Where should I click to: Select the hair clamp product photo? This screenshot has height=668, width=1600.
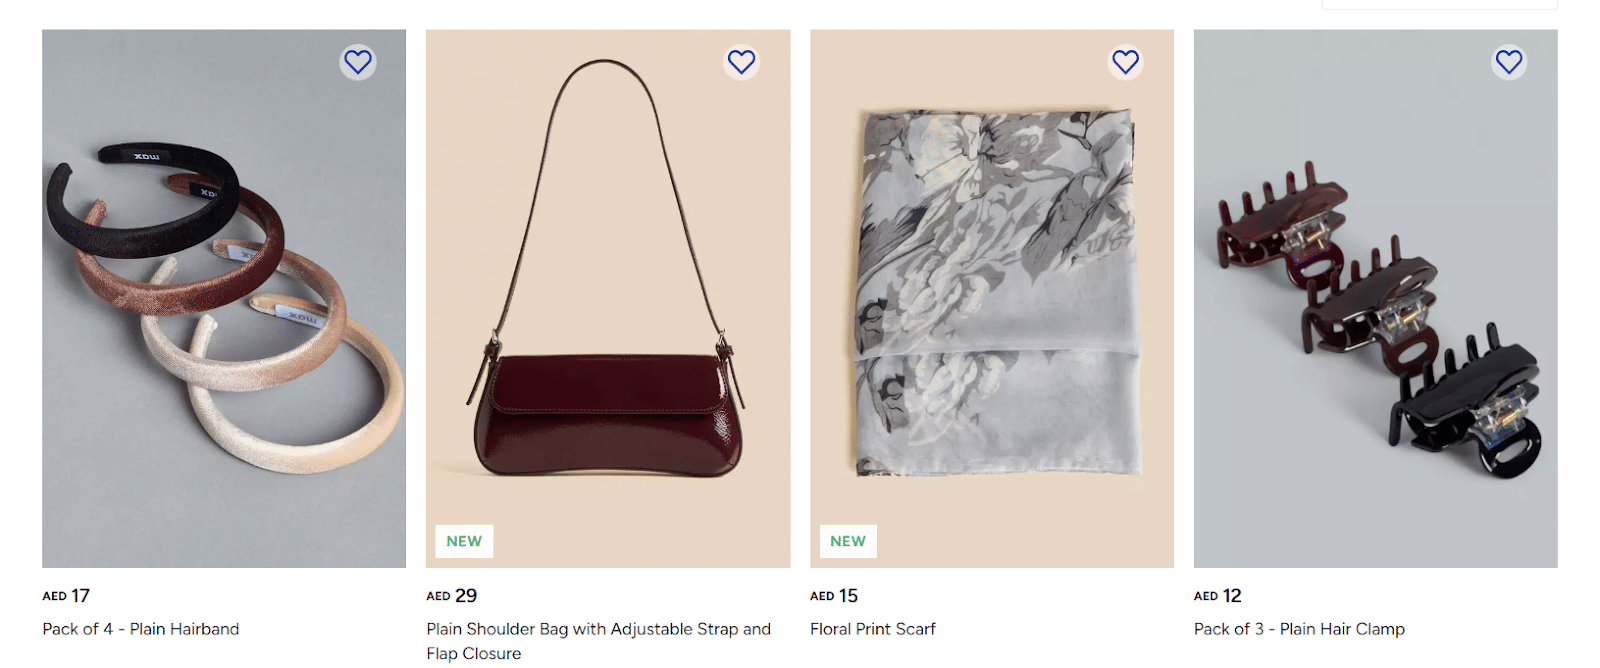[1375, 298]
